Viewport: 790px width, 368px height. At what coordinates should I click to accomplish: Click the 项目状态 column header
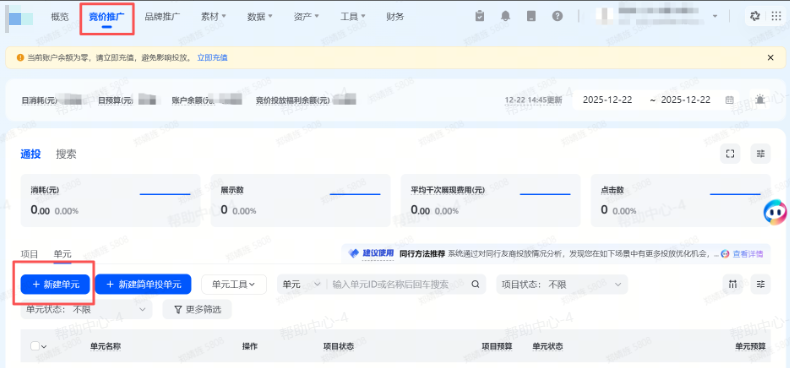click(338, 346)
